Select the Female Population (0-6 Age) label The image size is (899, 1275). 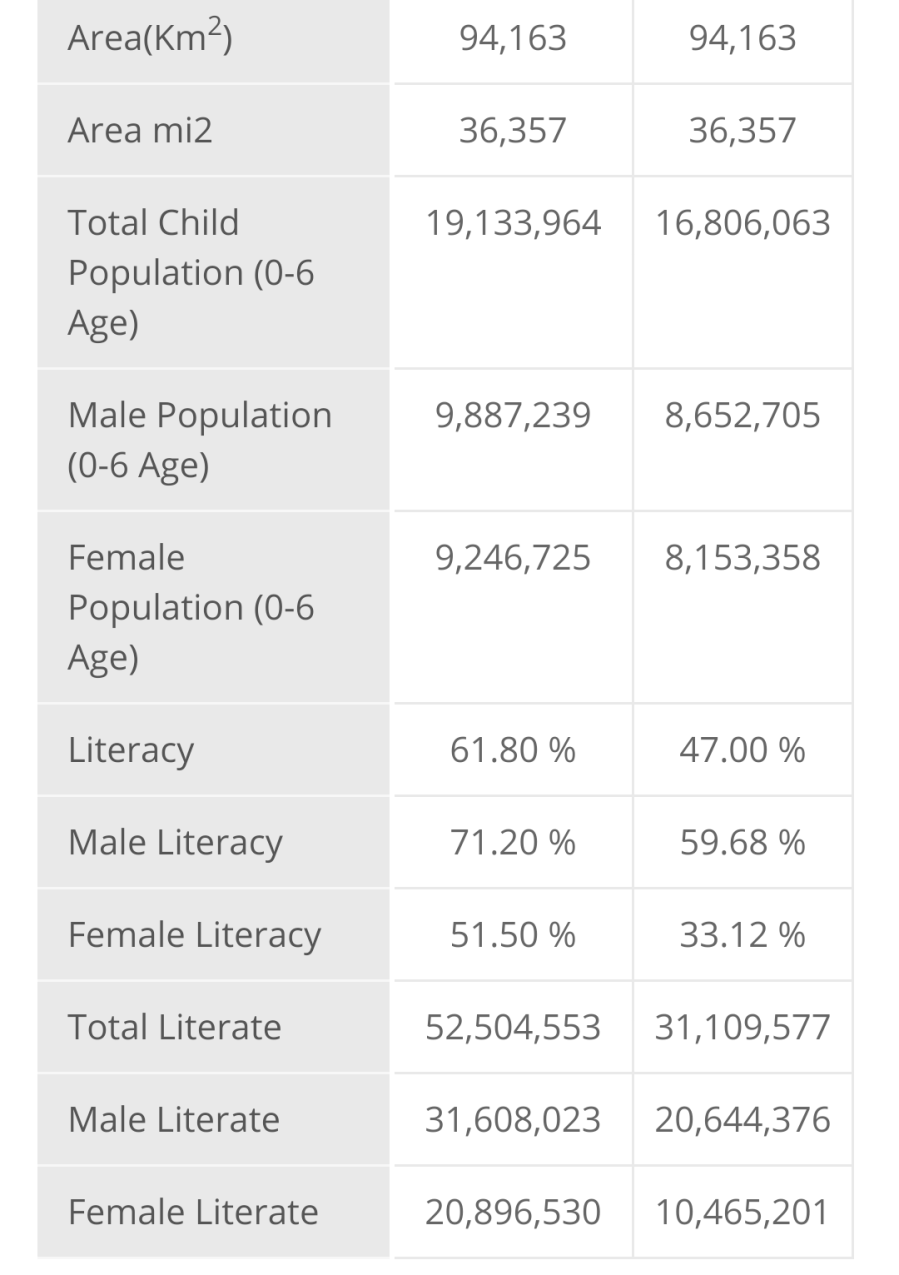point(190,607)
